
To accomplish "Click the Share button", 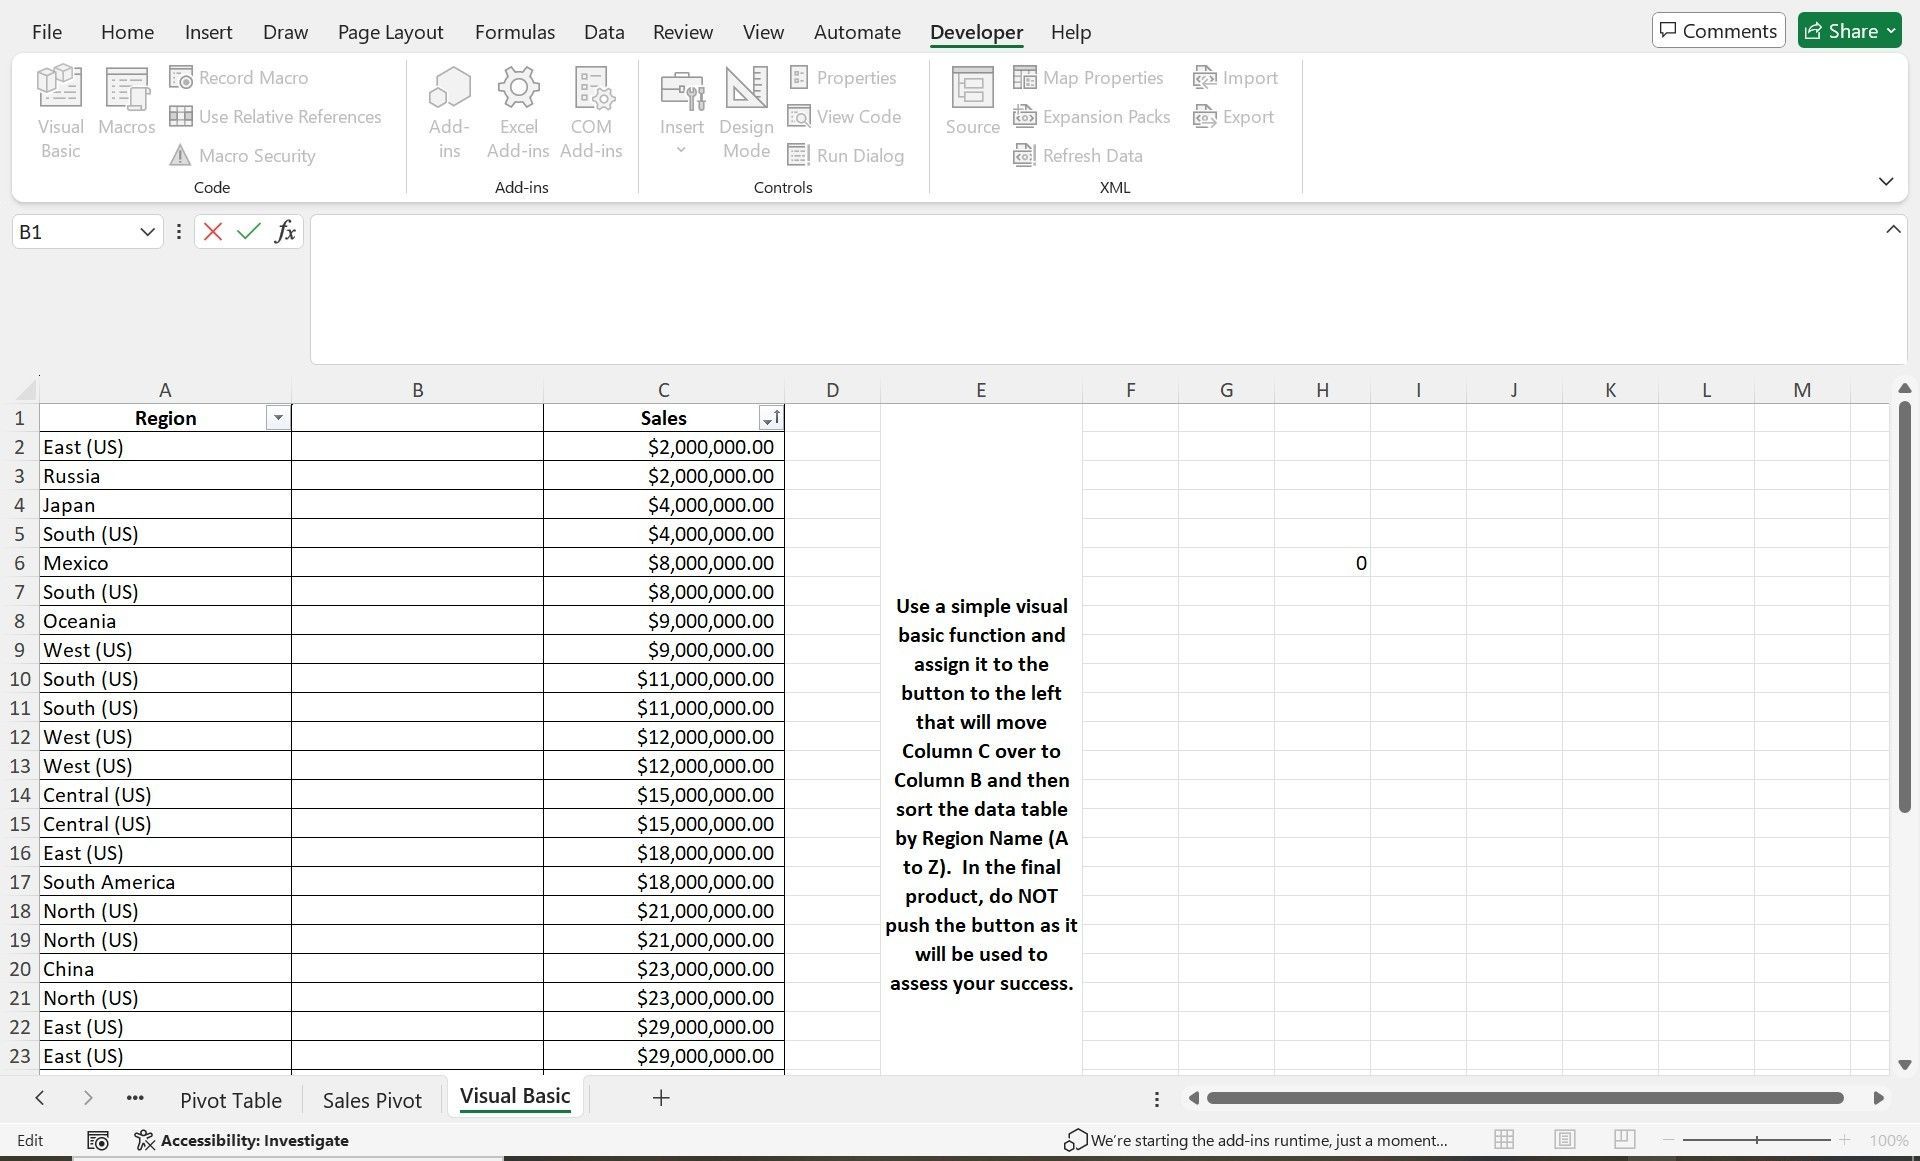I will [x=1848, y=30].
